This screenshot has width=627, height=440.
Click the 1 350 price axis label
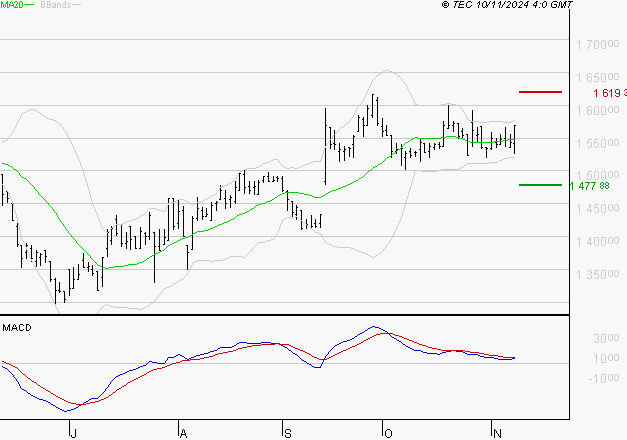pyautogui.click(x=597, y=274)
